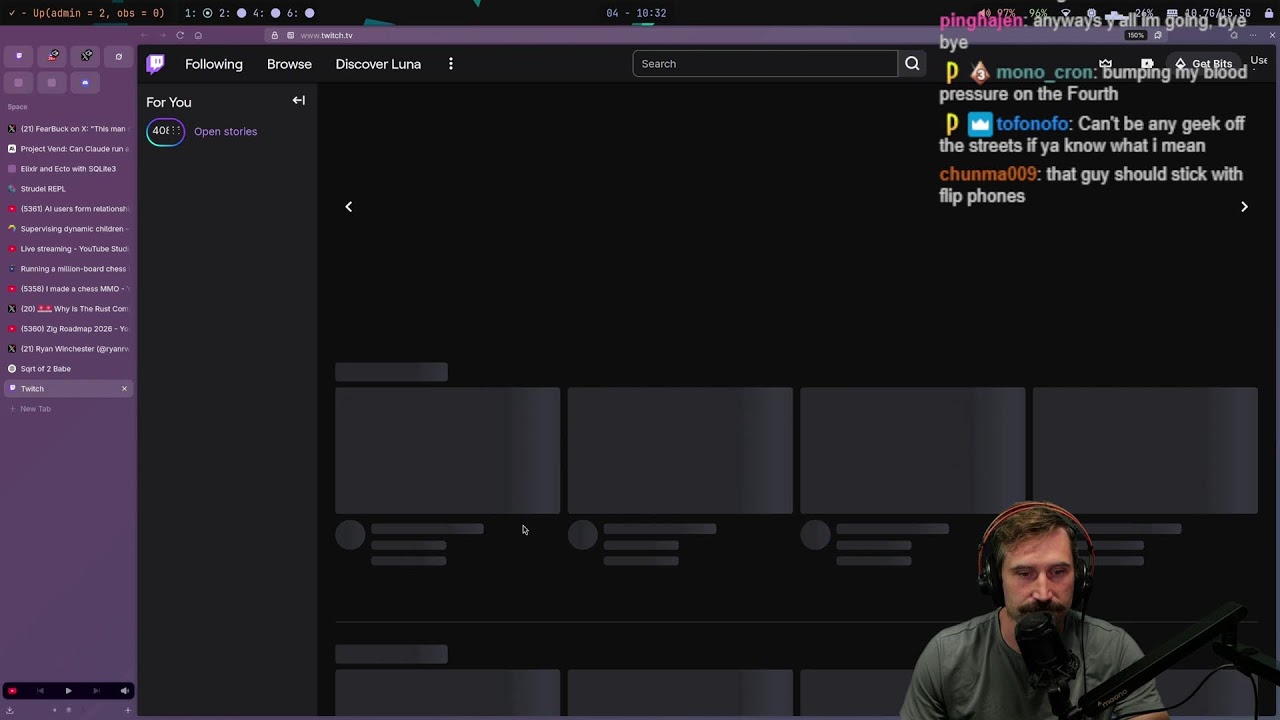Image resolution: width=1280 pixels, height=720 pixels.
Task: Click the browser back arrow
Action: (x=144, y=35)
